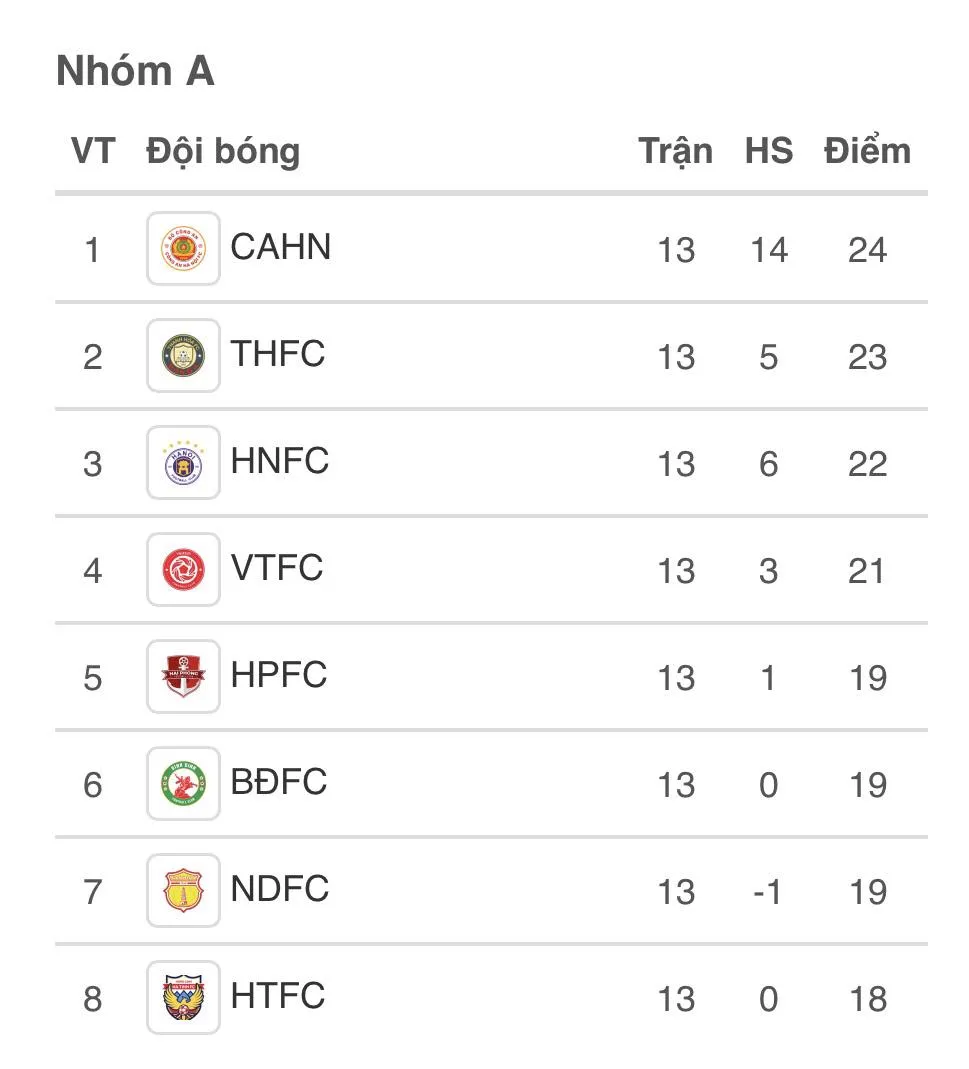969x1069 pixels.
Task: Click the Điểm column header
Action: coord(867,151)
